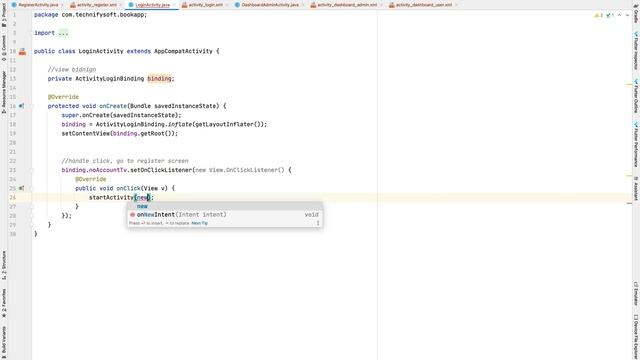Open the Gradle tool window

636,13
